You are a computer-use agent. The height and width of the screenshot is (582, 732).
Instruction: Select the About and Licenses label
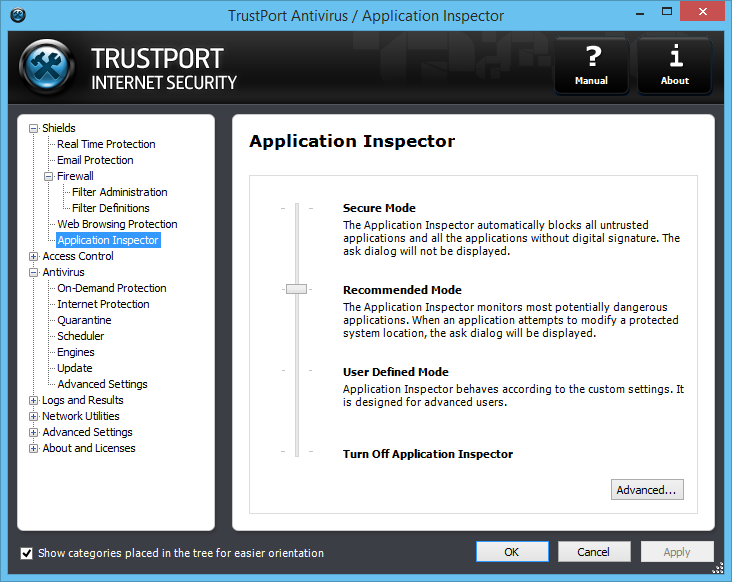pyautogui.click(x=89, y=448)
